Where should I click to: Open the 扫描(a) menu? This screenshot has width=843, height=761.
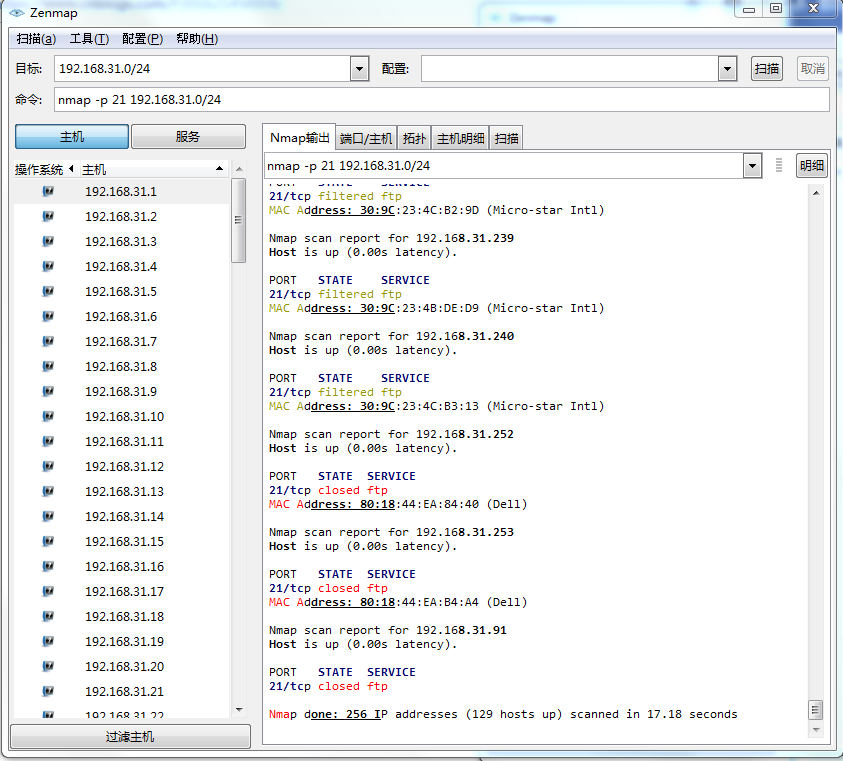36,39
